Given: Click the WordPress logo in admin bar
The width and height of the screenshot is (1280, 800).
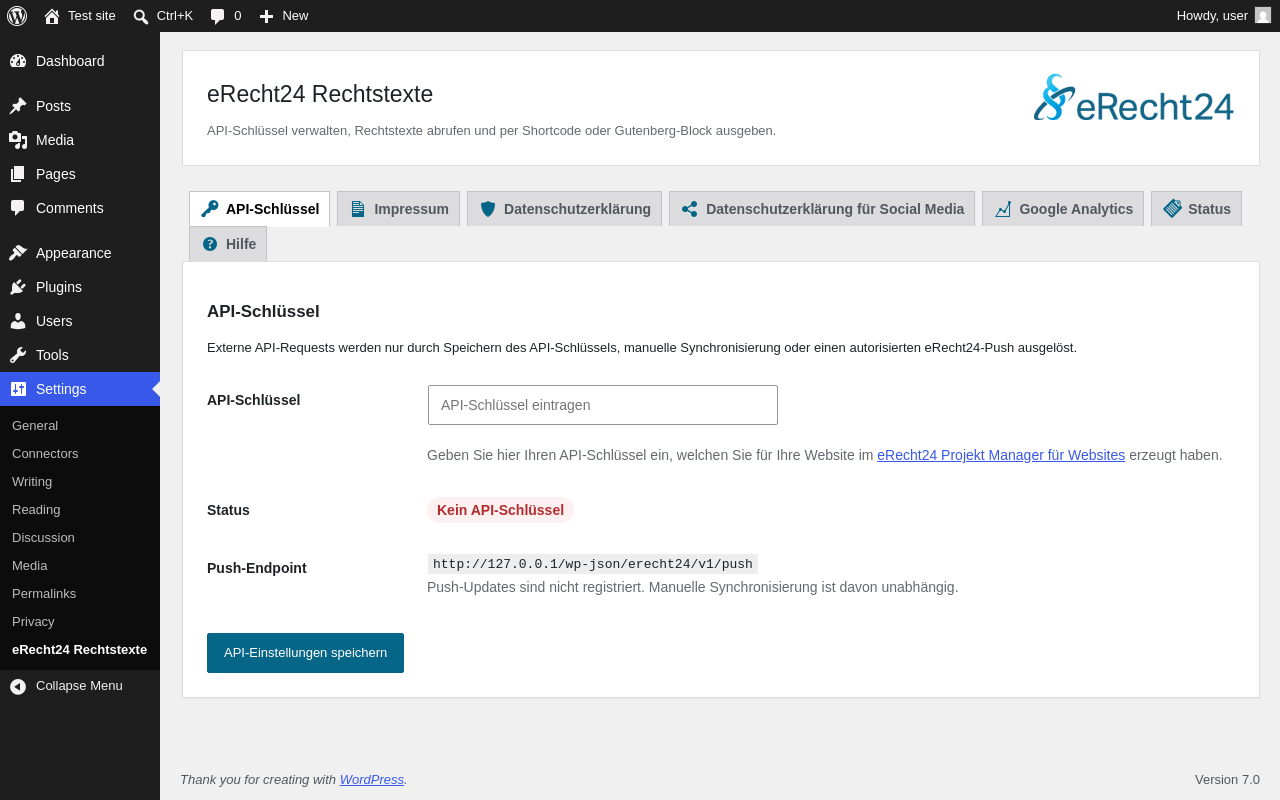Looking at the screenshot, I should pyautogui.click(x=17, y=16).
